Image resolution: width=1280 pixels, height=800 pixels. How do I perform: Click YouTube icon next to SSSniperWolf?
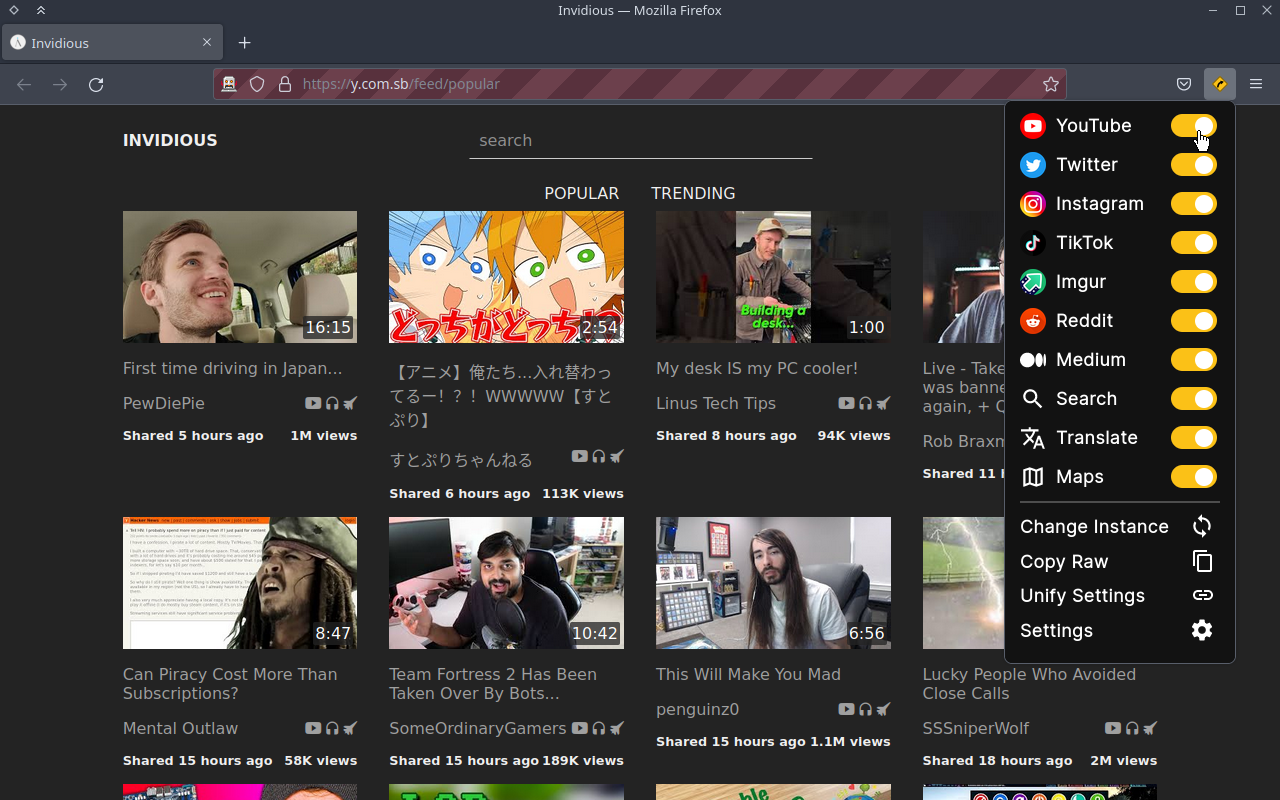pyautogui.click(x=1113, y=728)
